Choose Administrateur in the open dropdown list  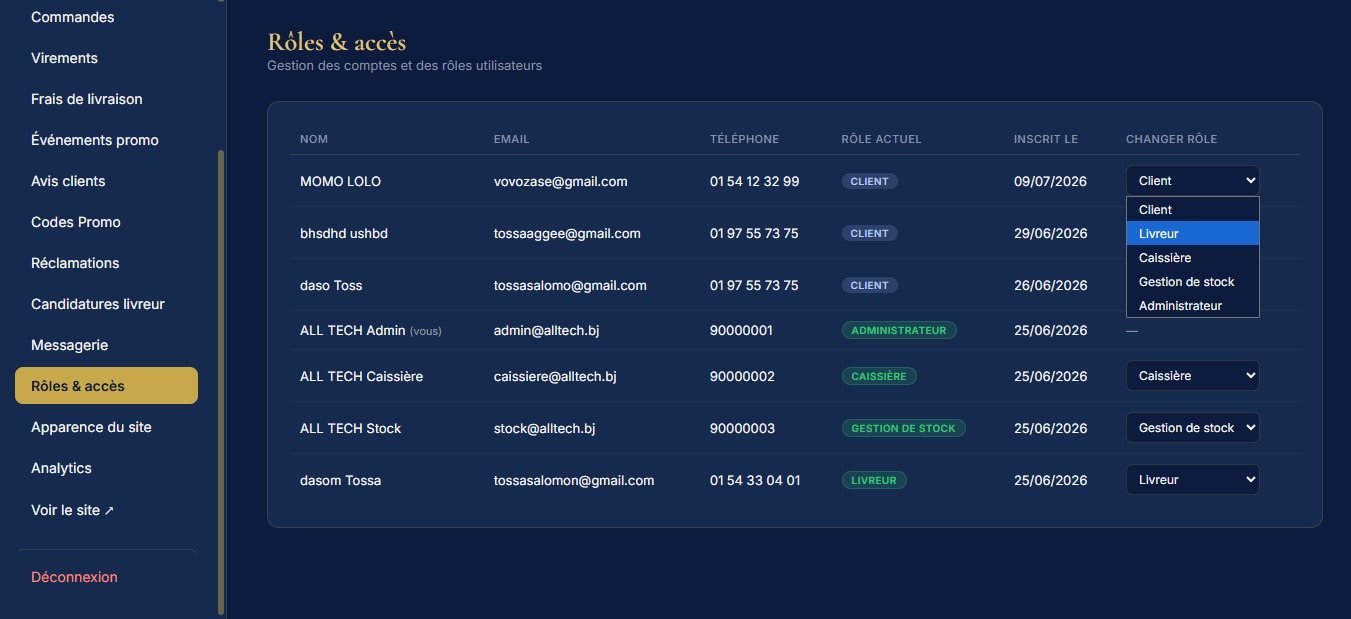click(x=1192, y=305)
